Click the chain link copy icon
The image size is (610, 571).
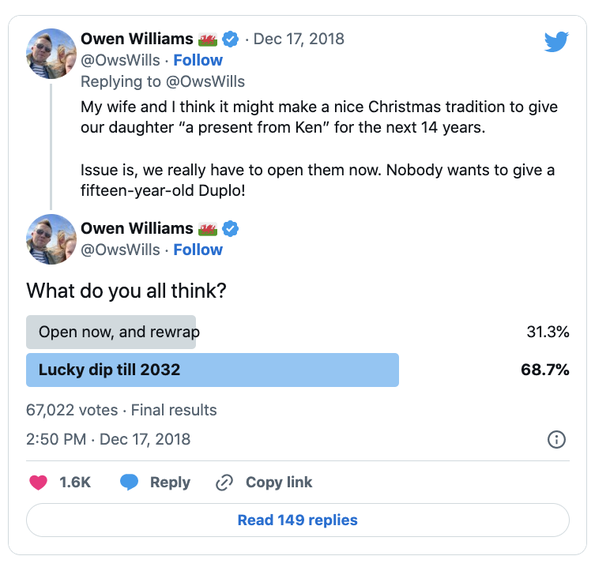coord(224,482)
